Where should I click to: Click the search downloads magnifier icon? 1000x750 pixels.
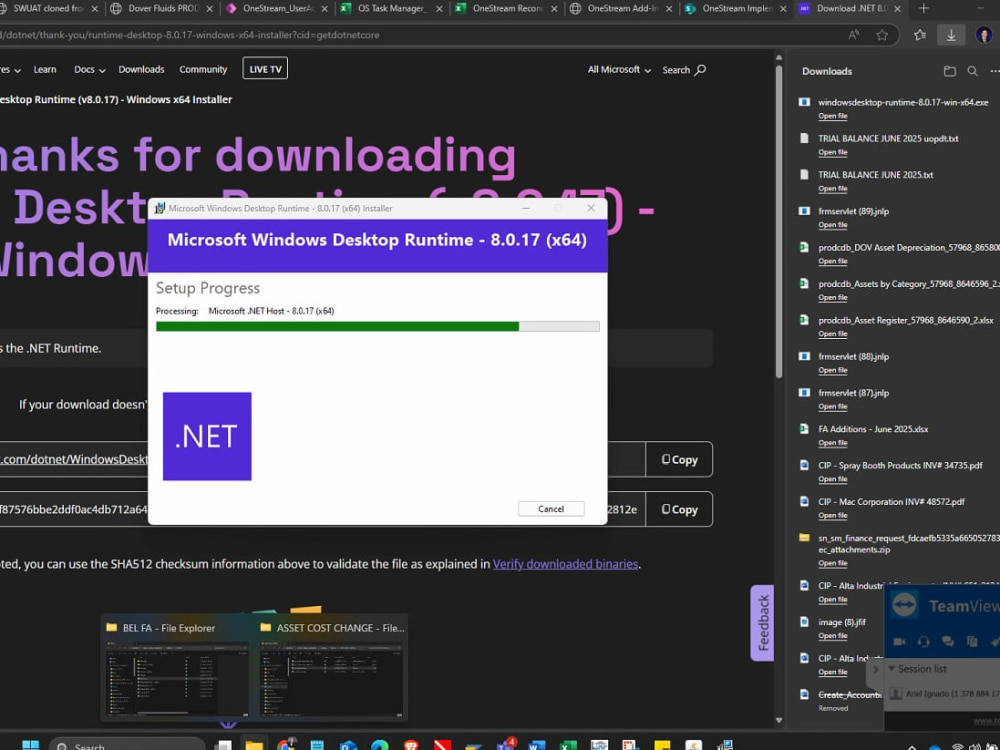[x=973, y=71]
